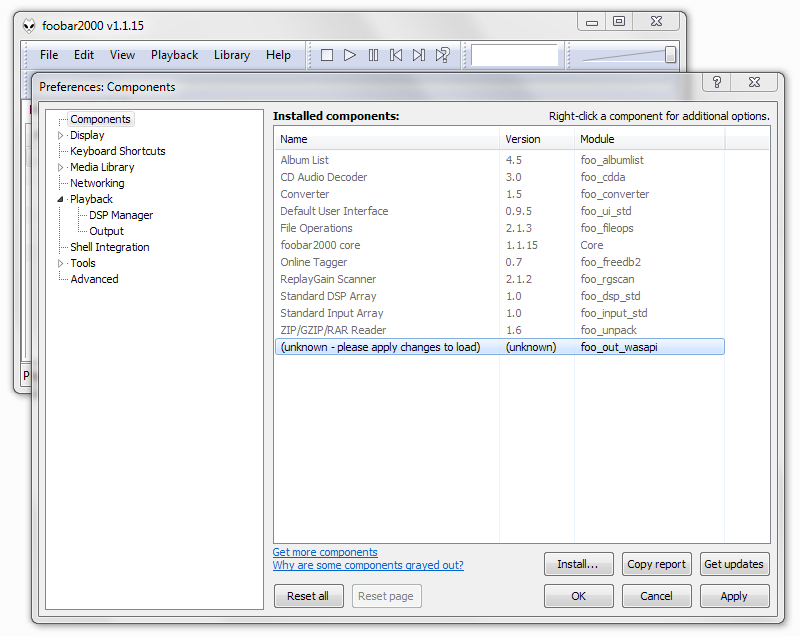Click the Random playback icon
Screen dimensions: 800x636
tap(442, 55)
